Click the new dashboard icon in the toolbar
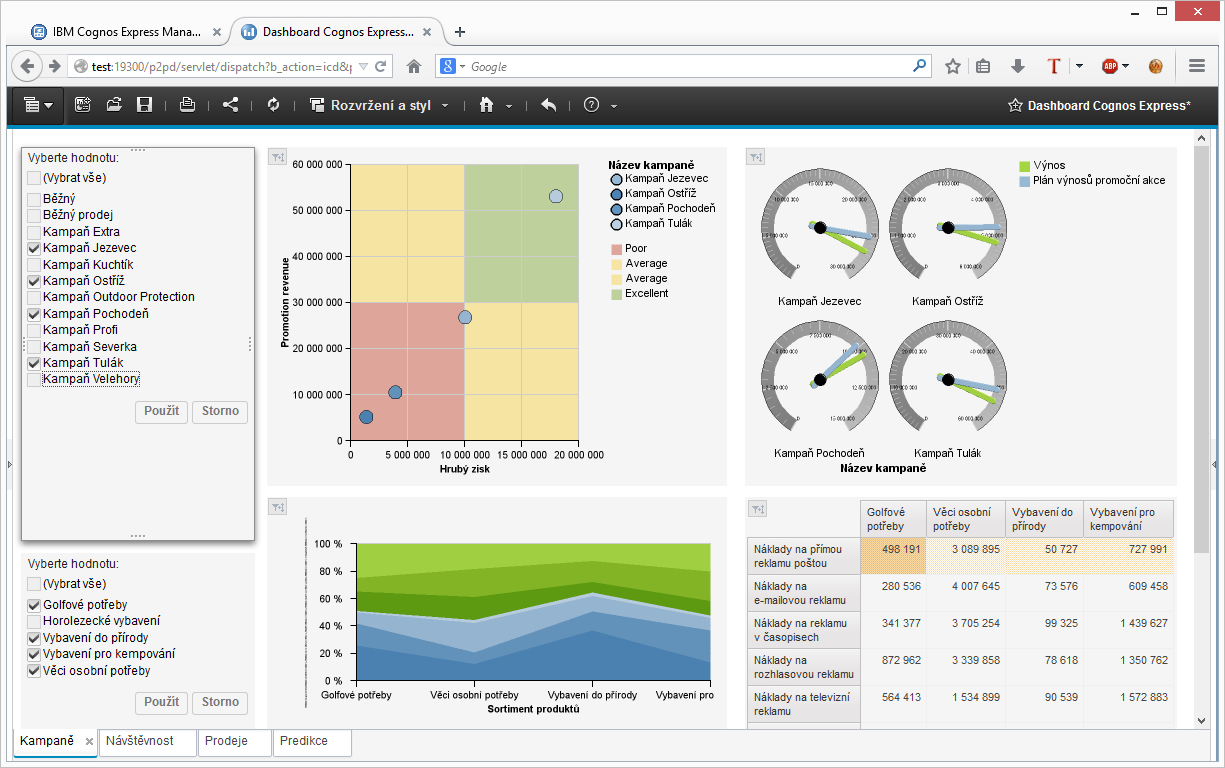 [83, 105]
